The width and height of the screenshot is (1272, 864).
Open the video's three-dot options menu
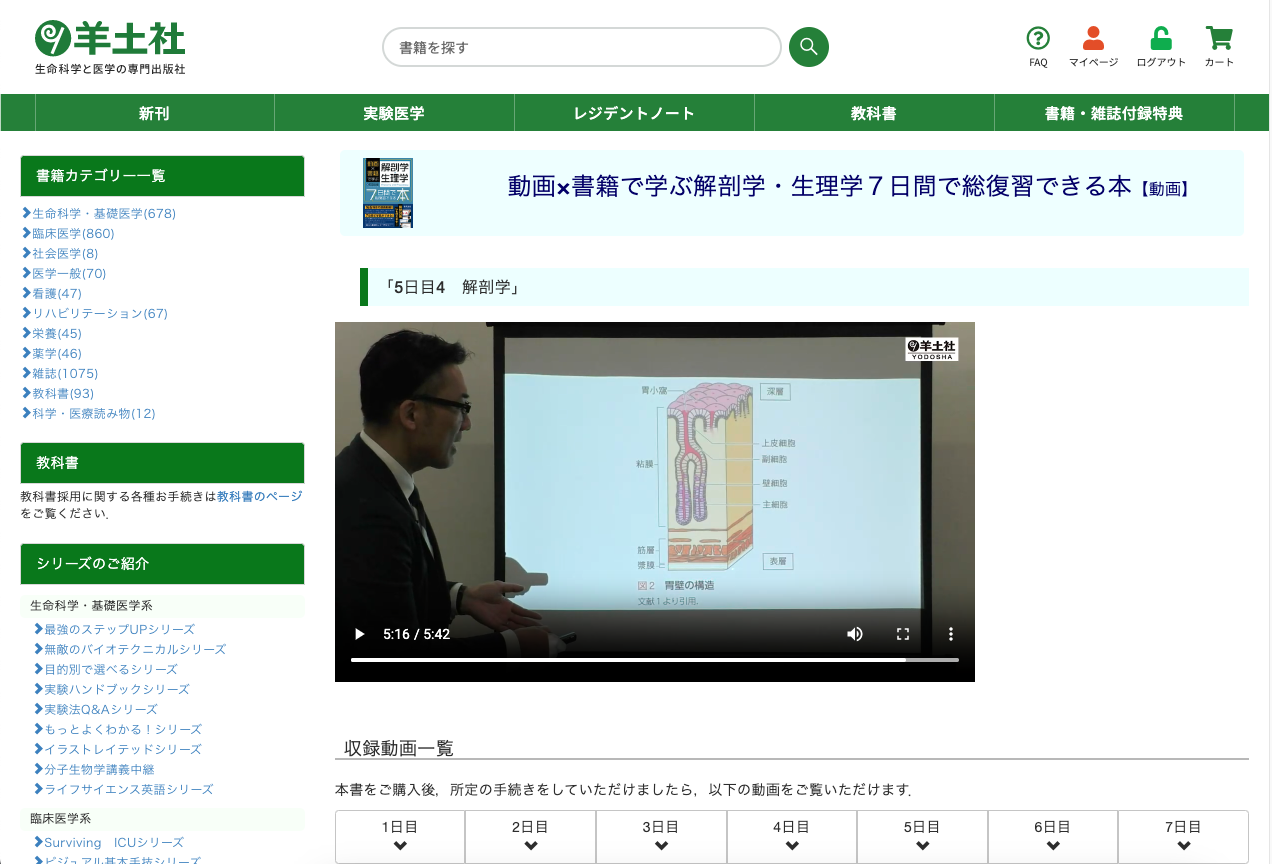click(950, 634)
